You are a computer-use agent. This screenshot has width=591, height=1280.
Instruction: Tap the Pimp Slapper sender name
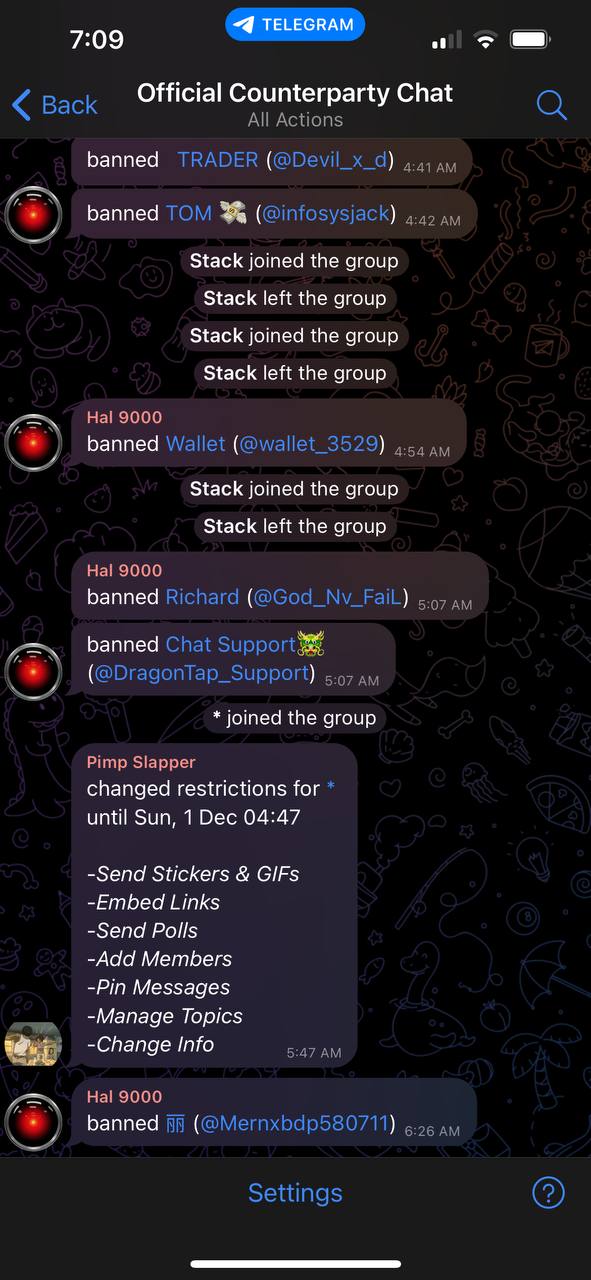(141, 762)
